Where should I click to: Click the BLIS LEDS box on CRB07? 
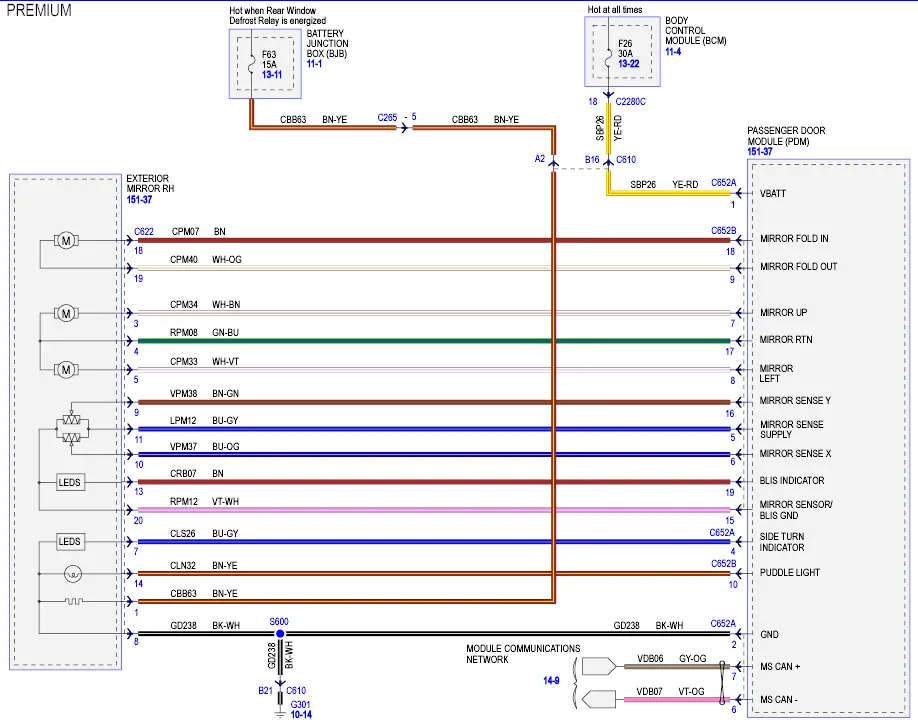coord(69,482)
